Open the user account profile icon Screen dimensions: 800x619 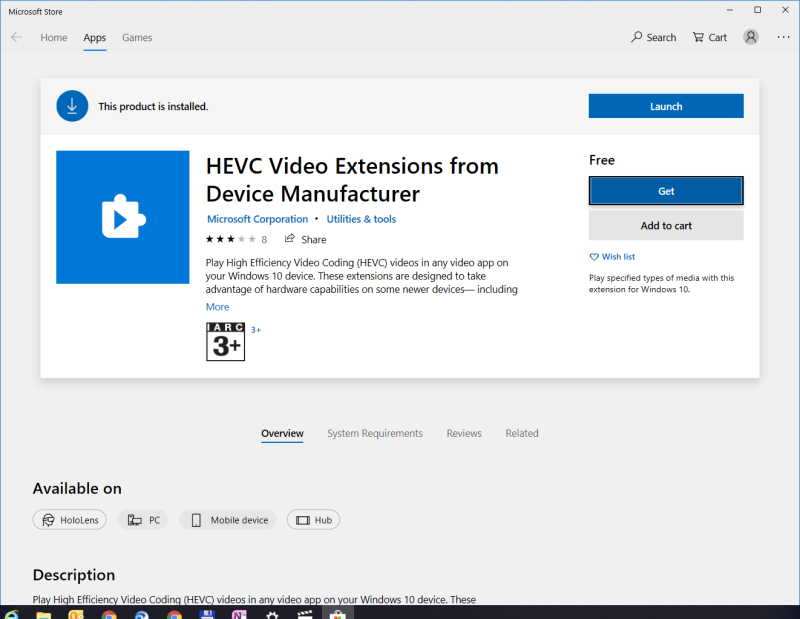[x=751, y=37]
